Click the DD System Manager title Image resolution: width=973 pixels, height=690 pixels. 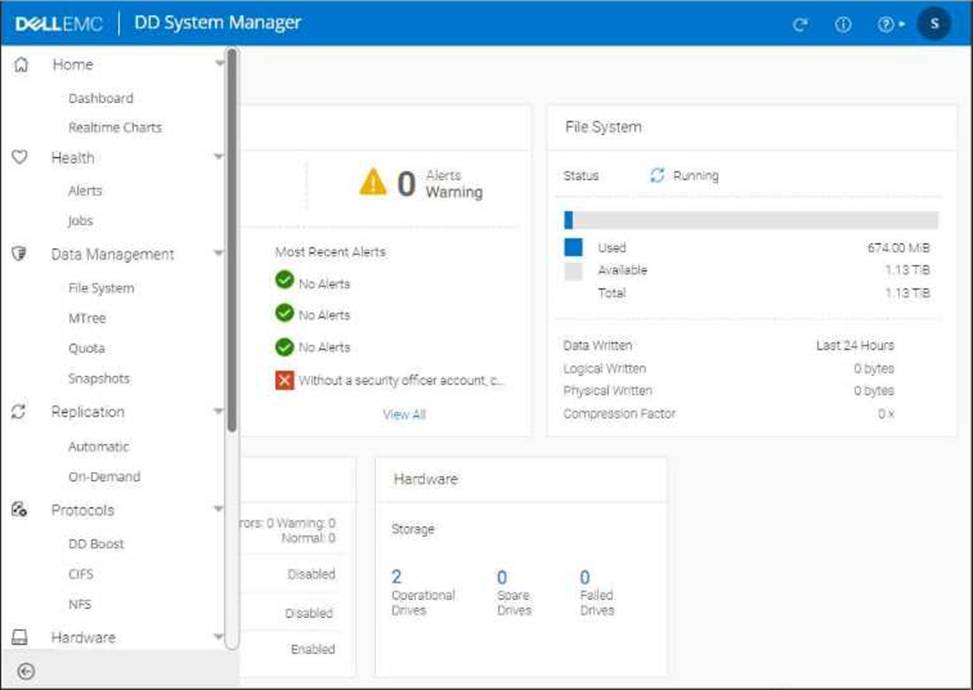pyautogui.click(x=218, y=23)
